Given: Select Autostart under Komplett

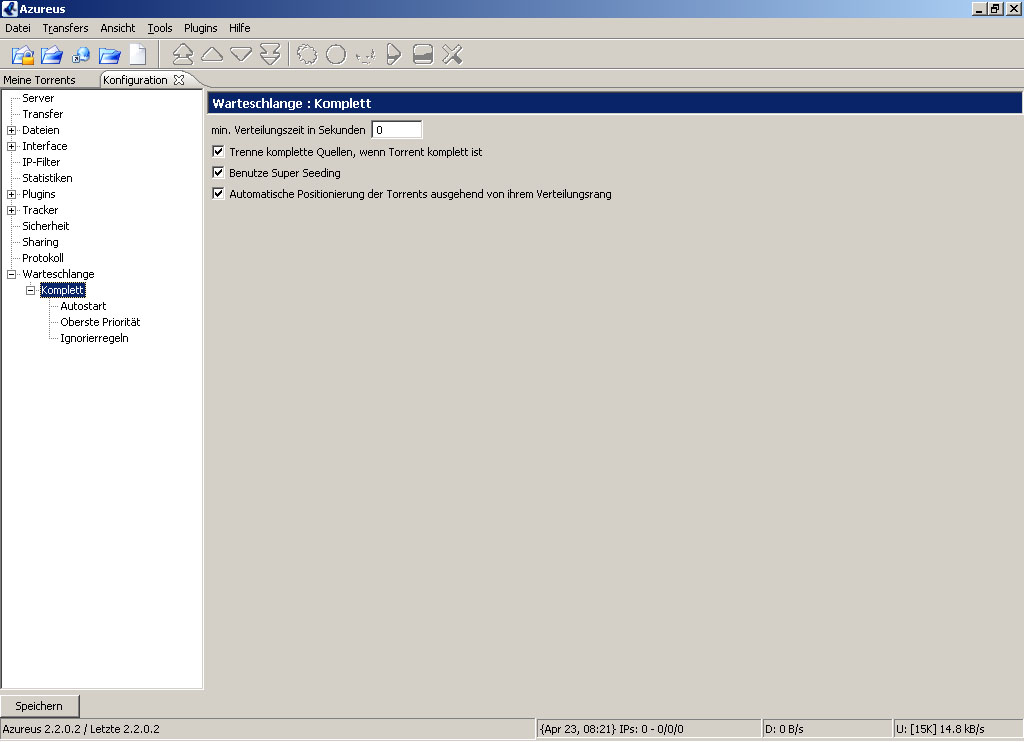Looking at the screenshot, I should click(83, 306).
